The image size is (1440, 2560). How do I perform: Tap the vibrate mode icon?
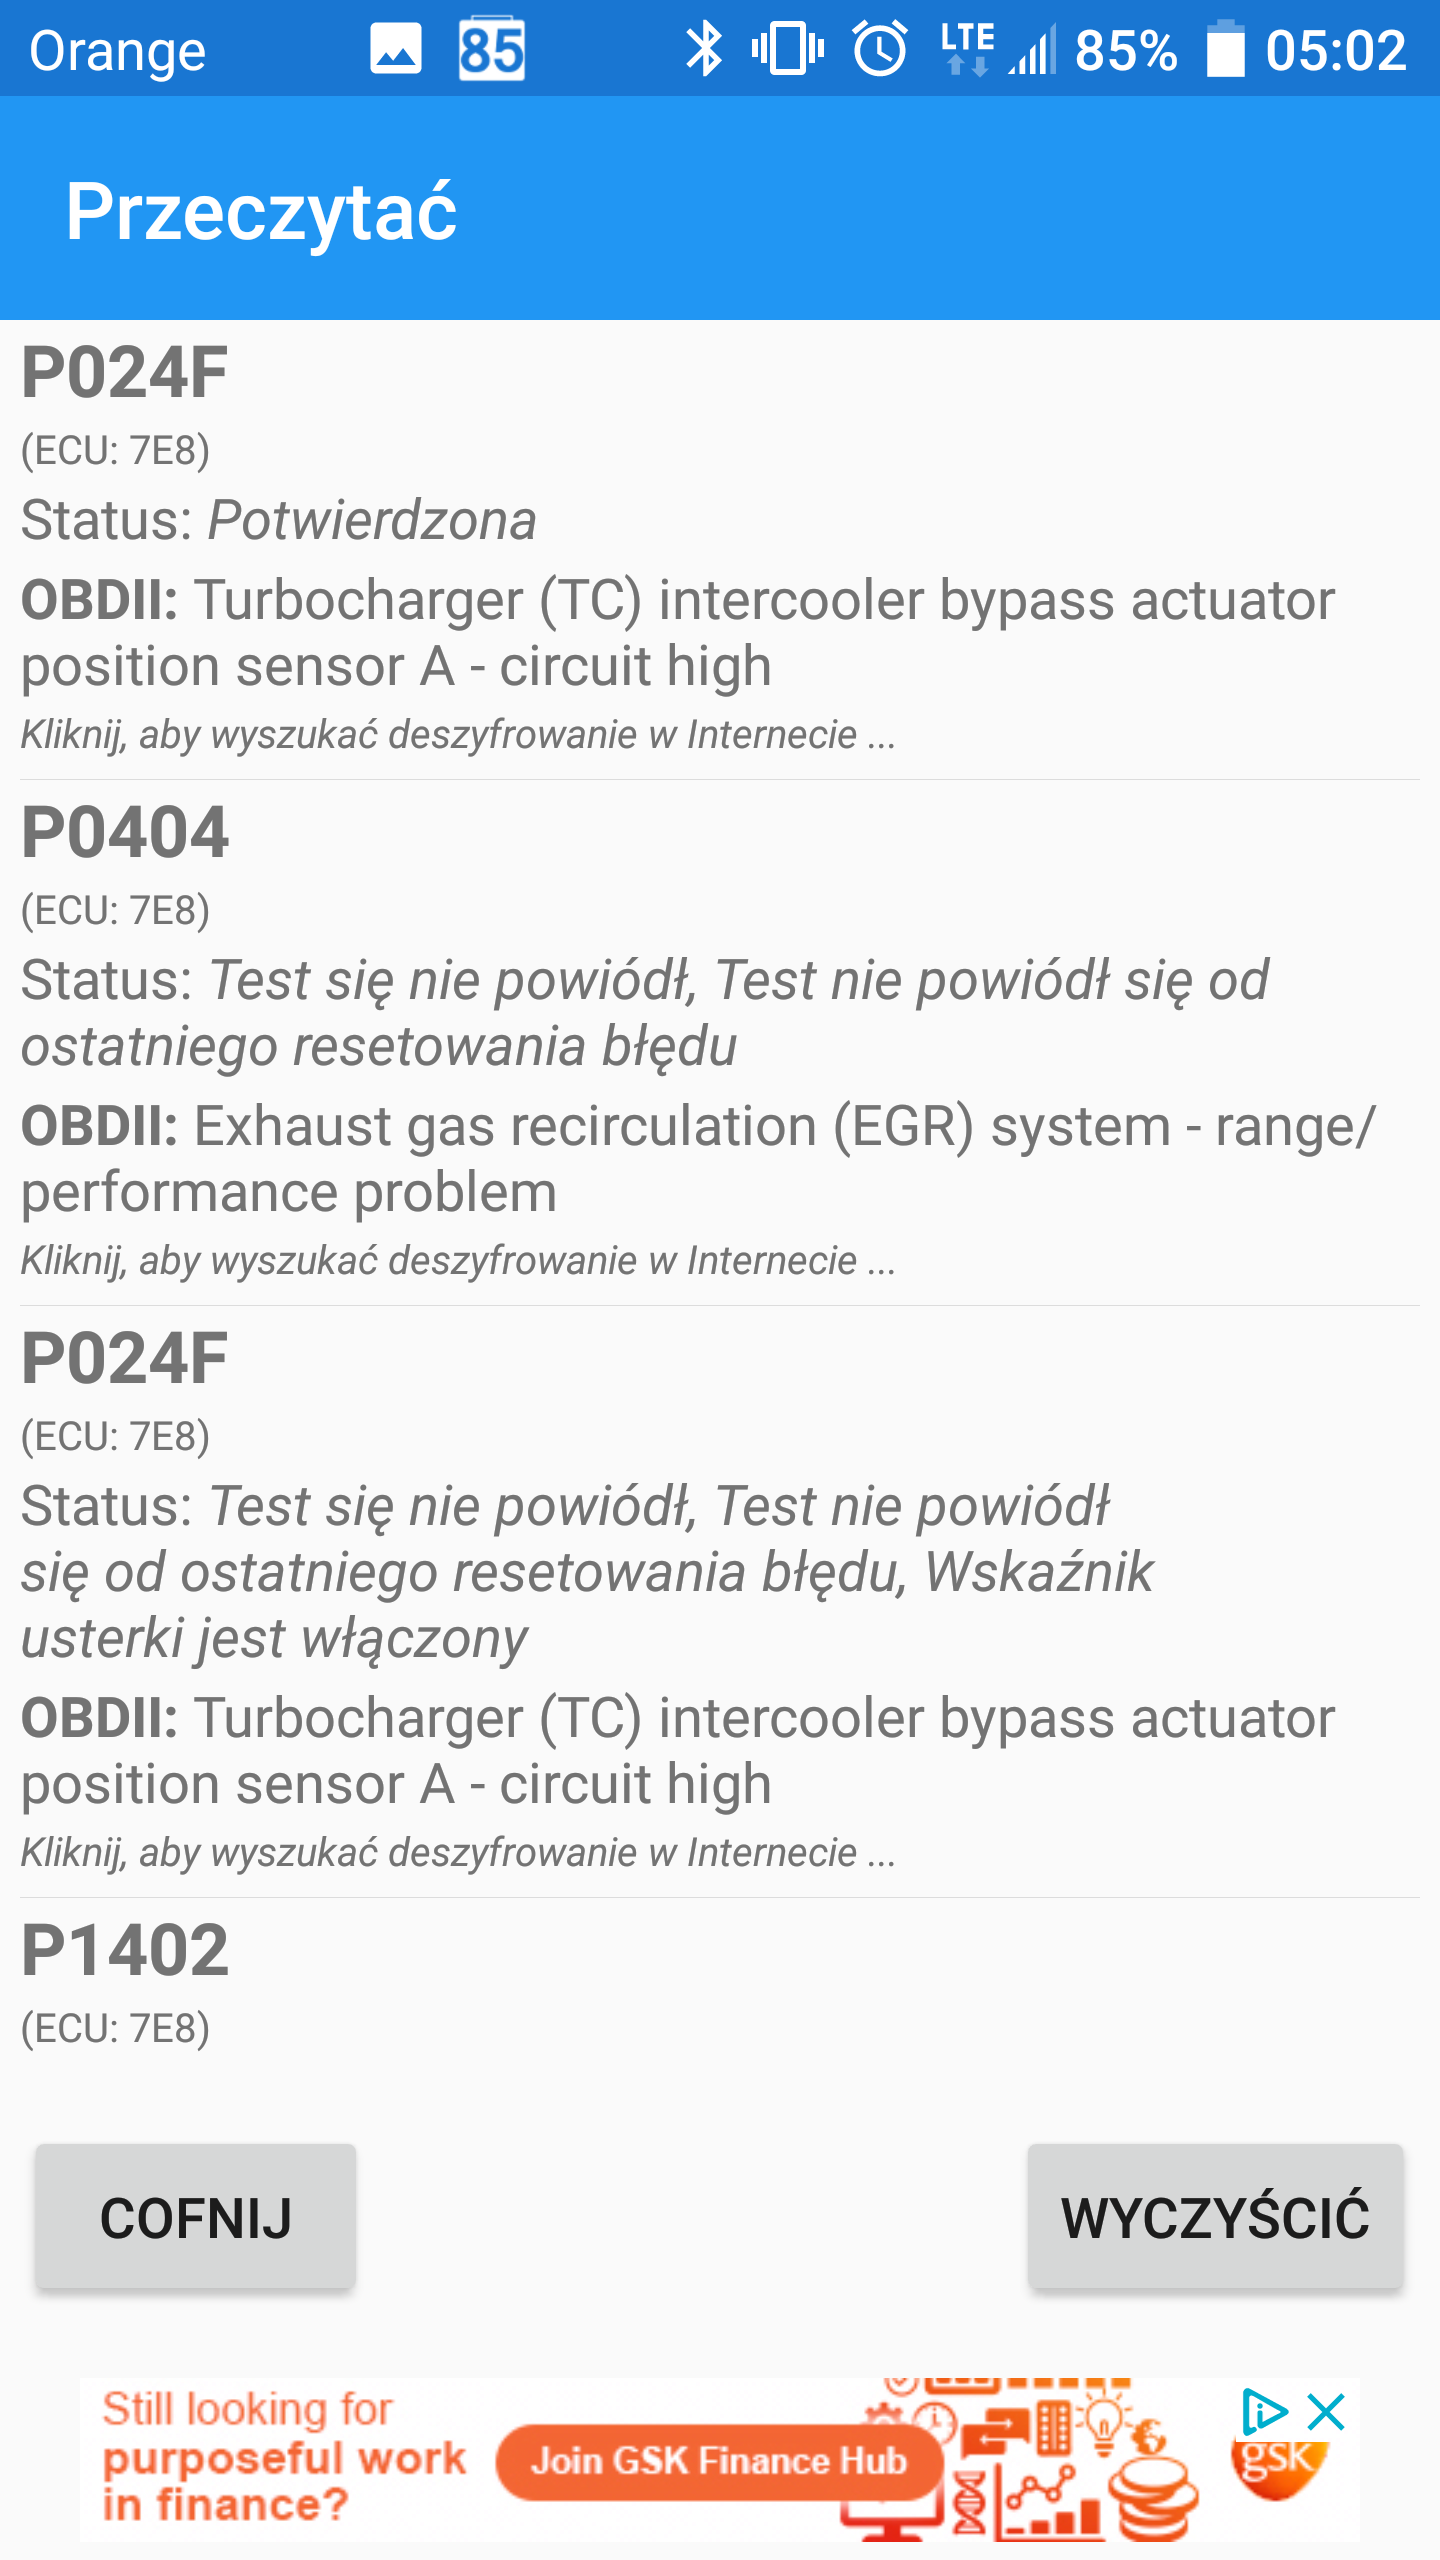787,49
